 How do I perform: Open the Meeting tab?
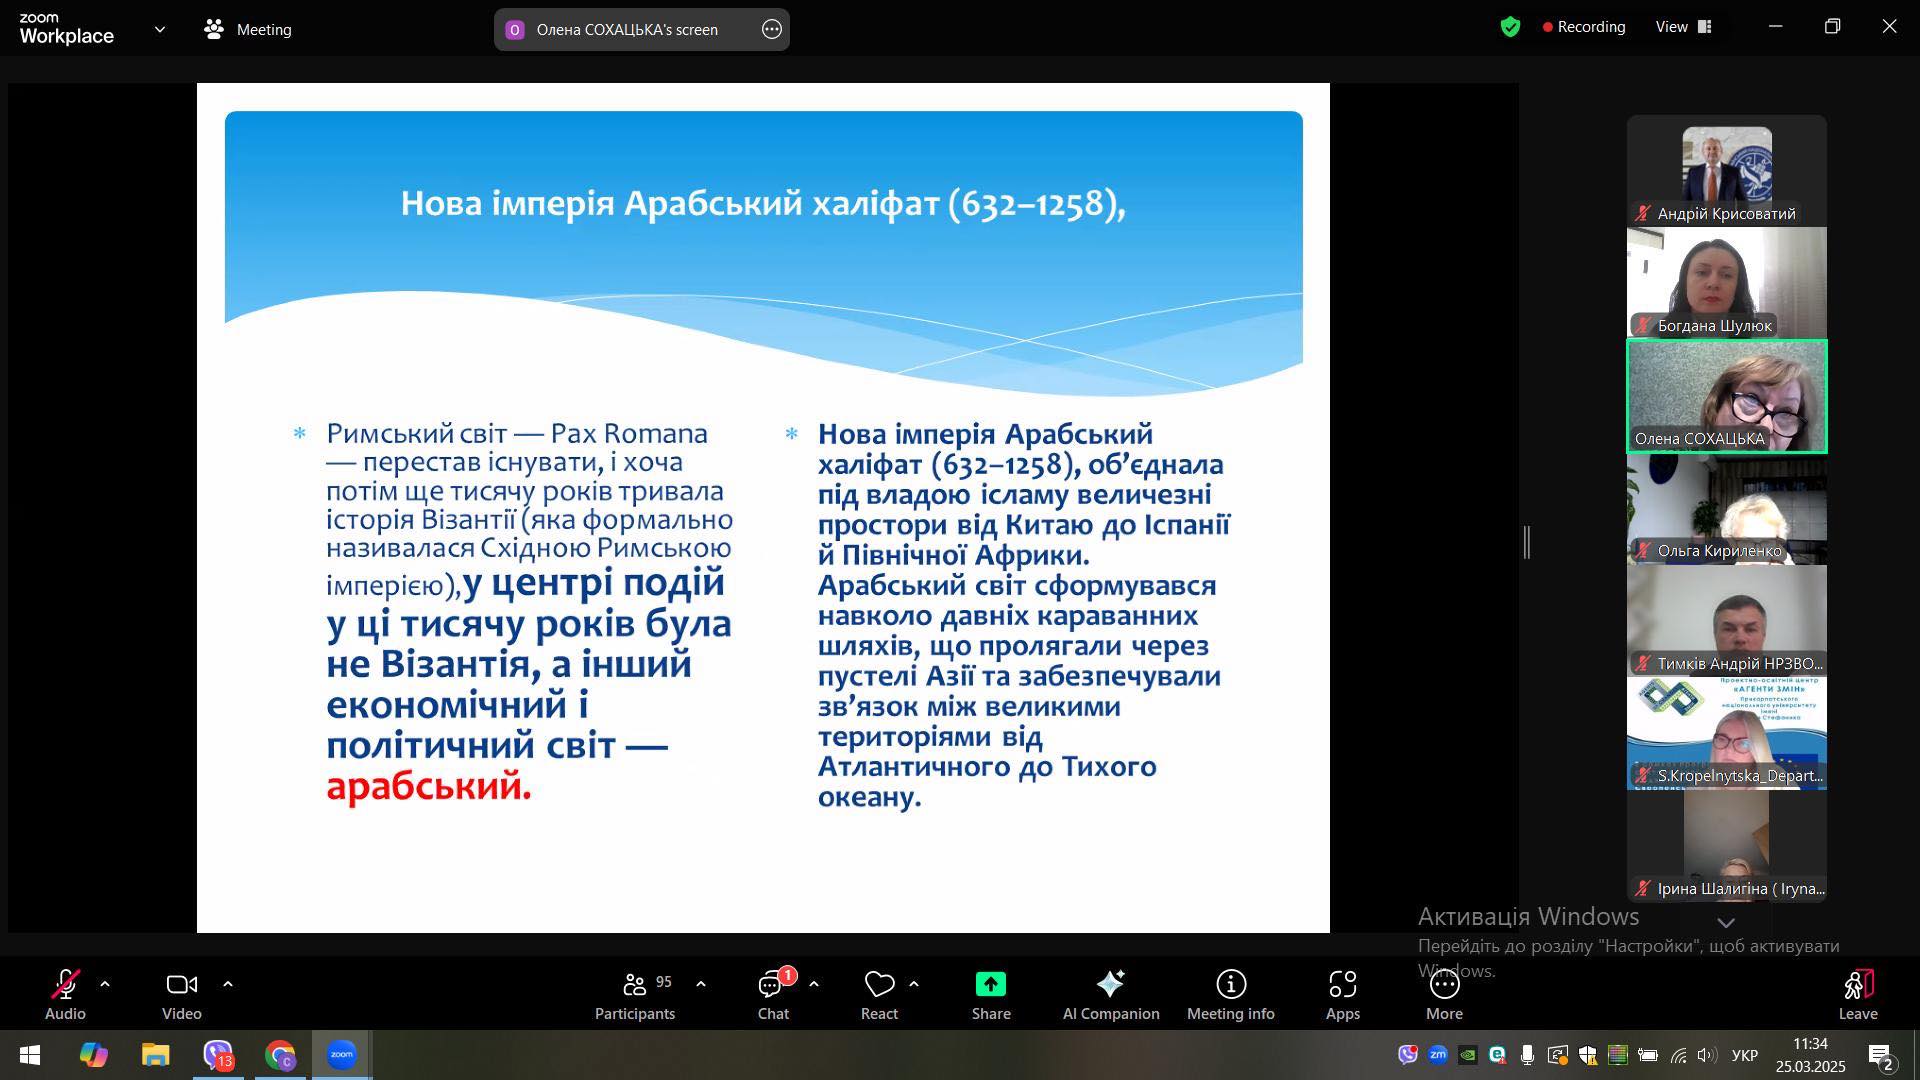(x=248, y=30)
